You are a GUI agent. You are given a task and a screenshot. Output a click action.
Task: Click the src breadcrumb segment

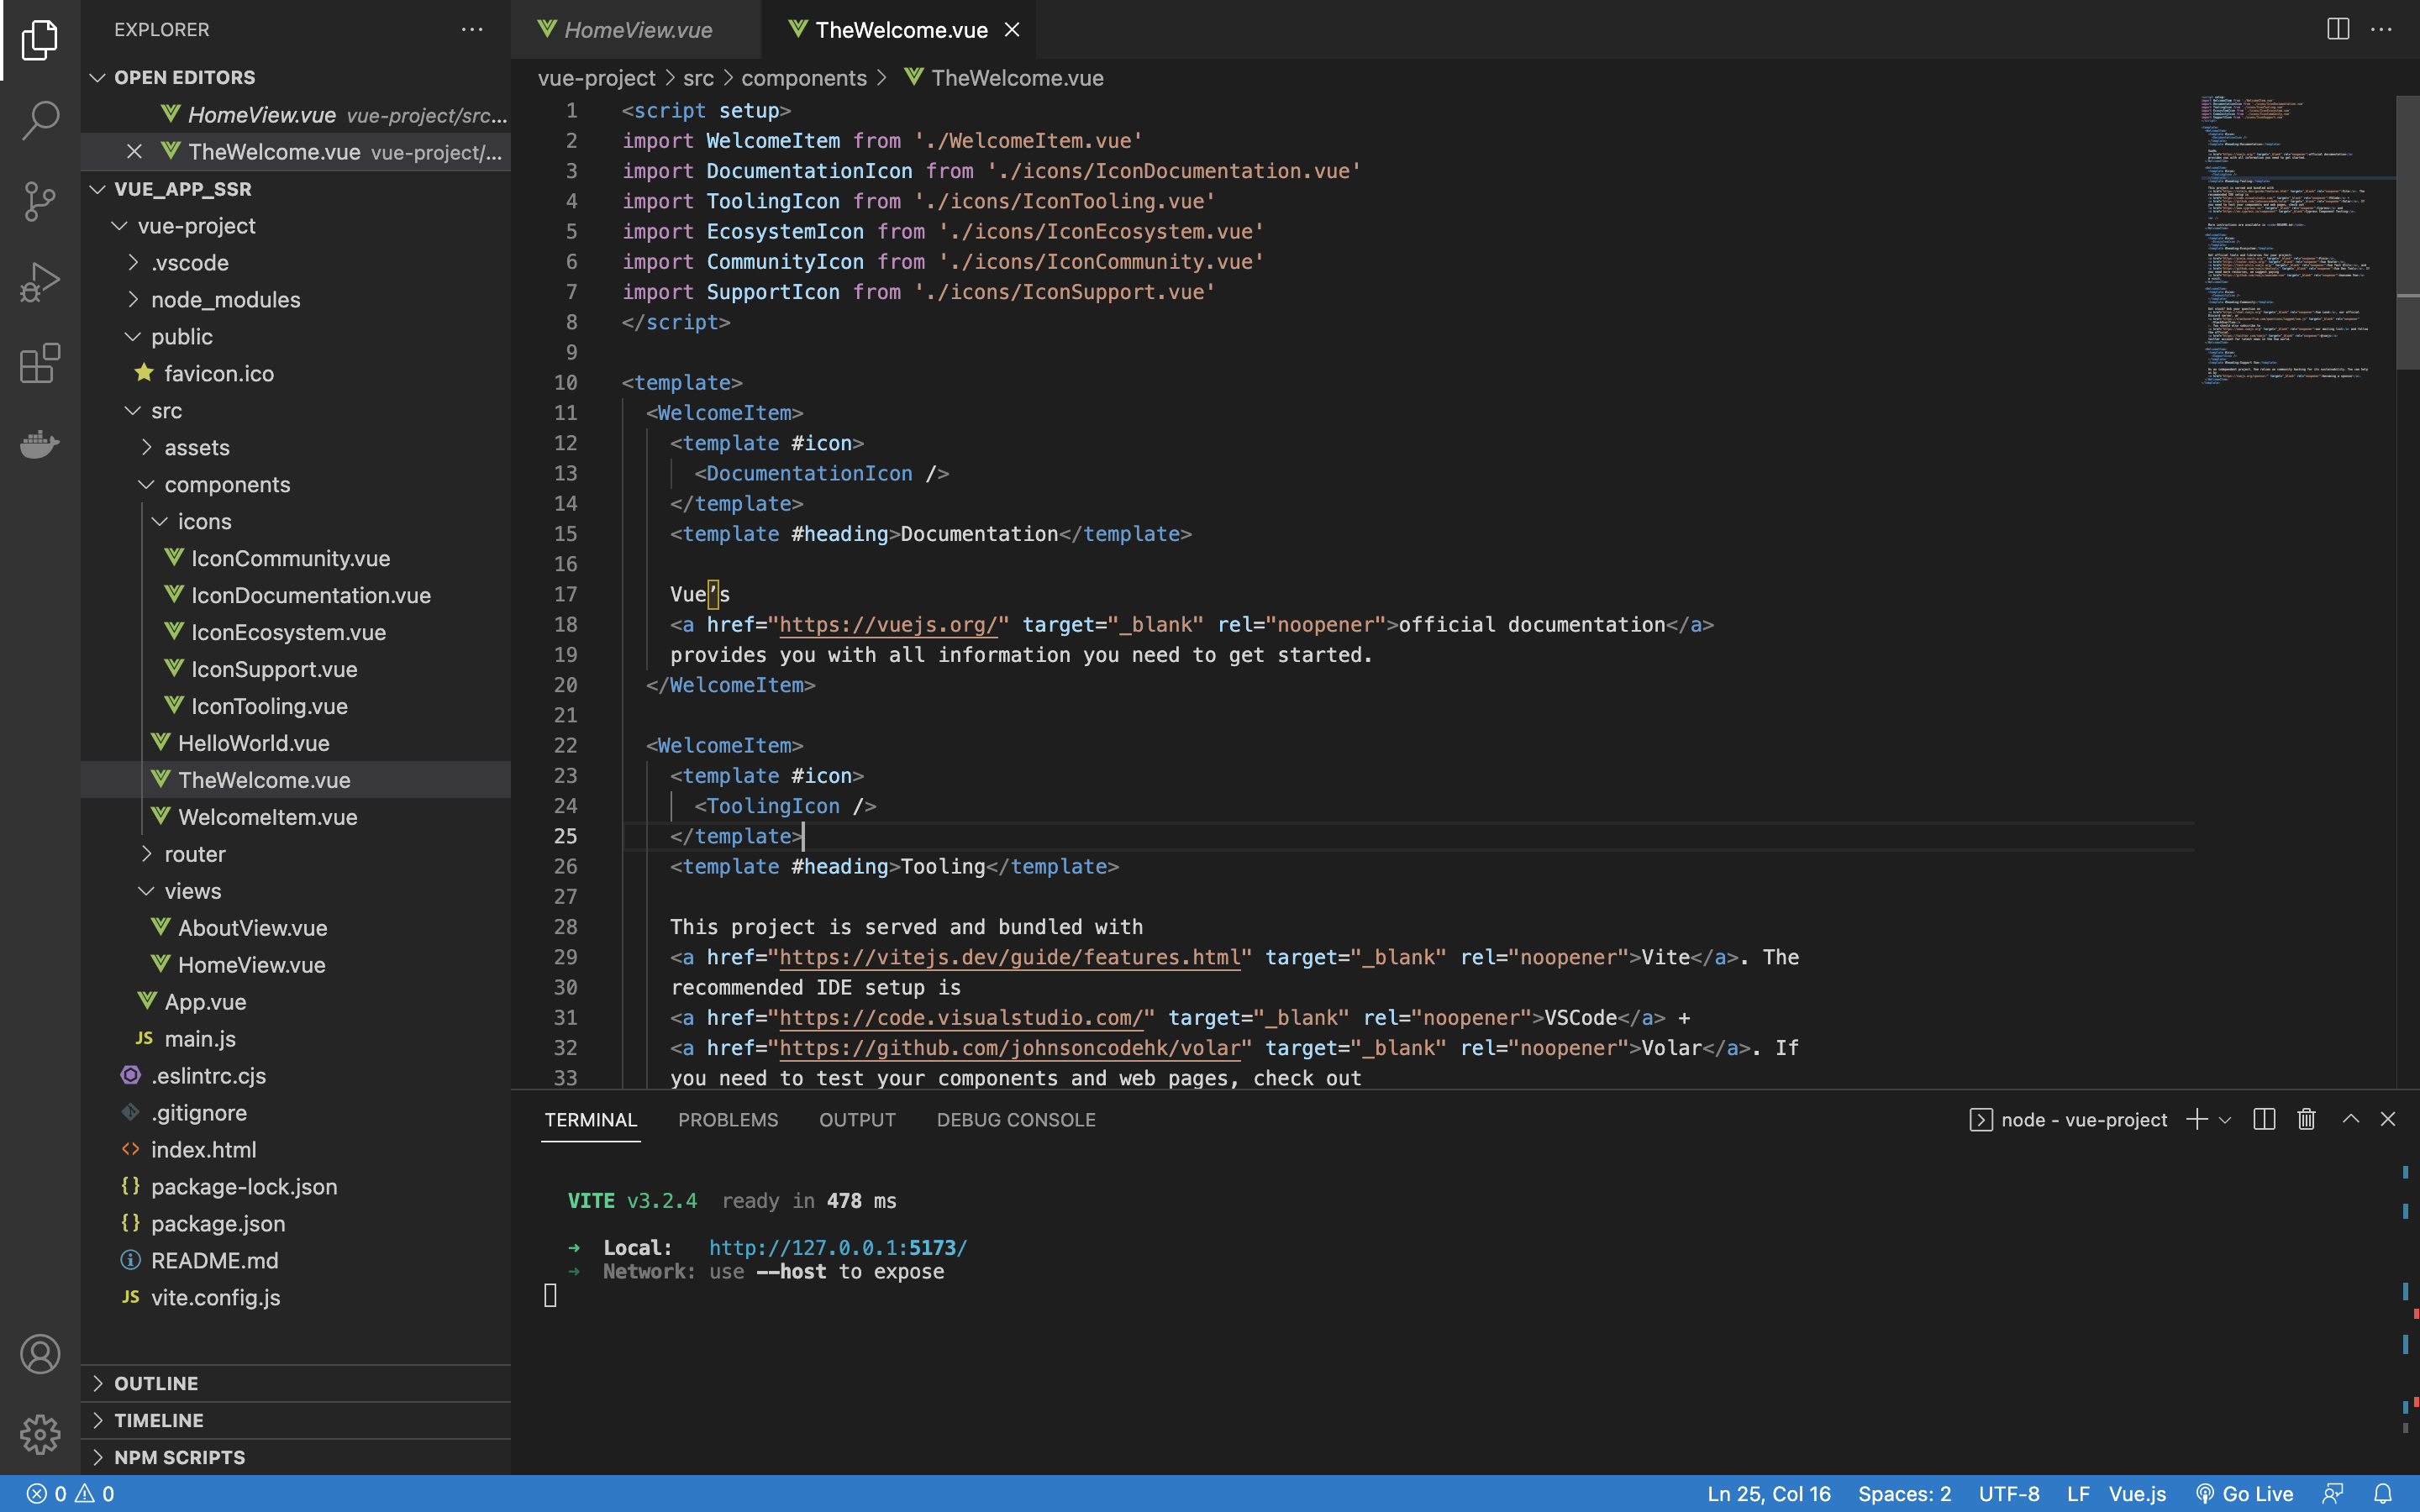point(698,78)
